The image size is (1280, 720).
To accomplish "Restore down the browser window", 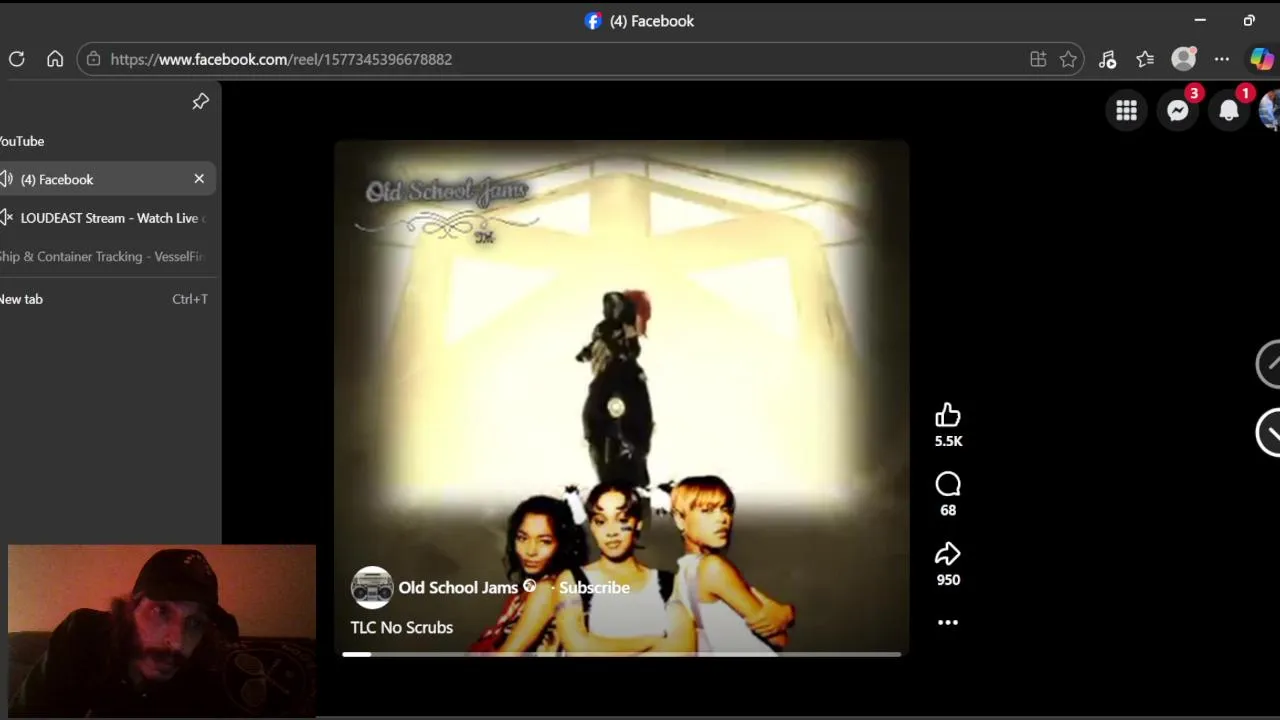I will pos(1249,20).
